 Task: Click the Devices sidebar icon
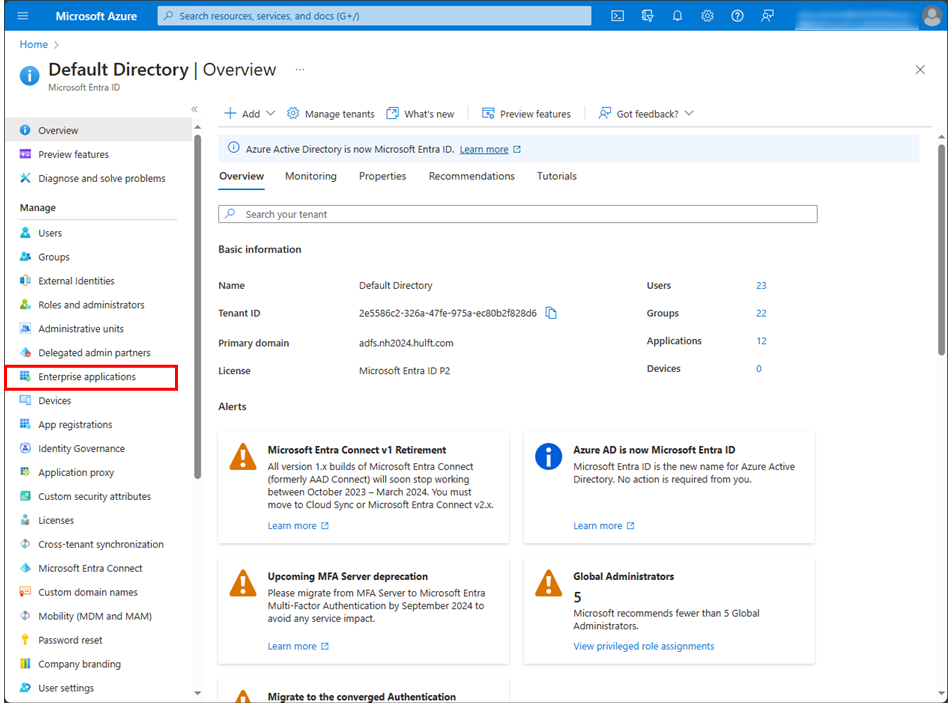coord(25,400)
